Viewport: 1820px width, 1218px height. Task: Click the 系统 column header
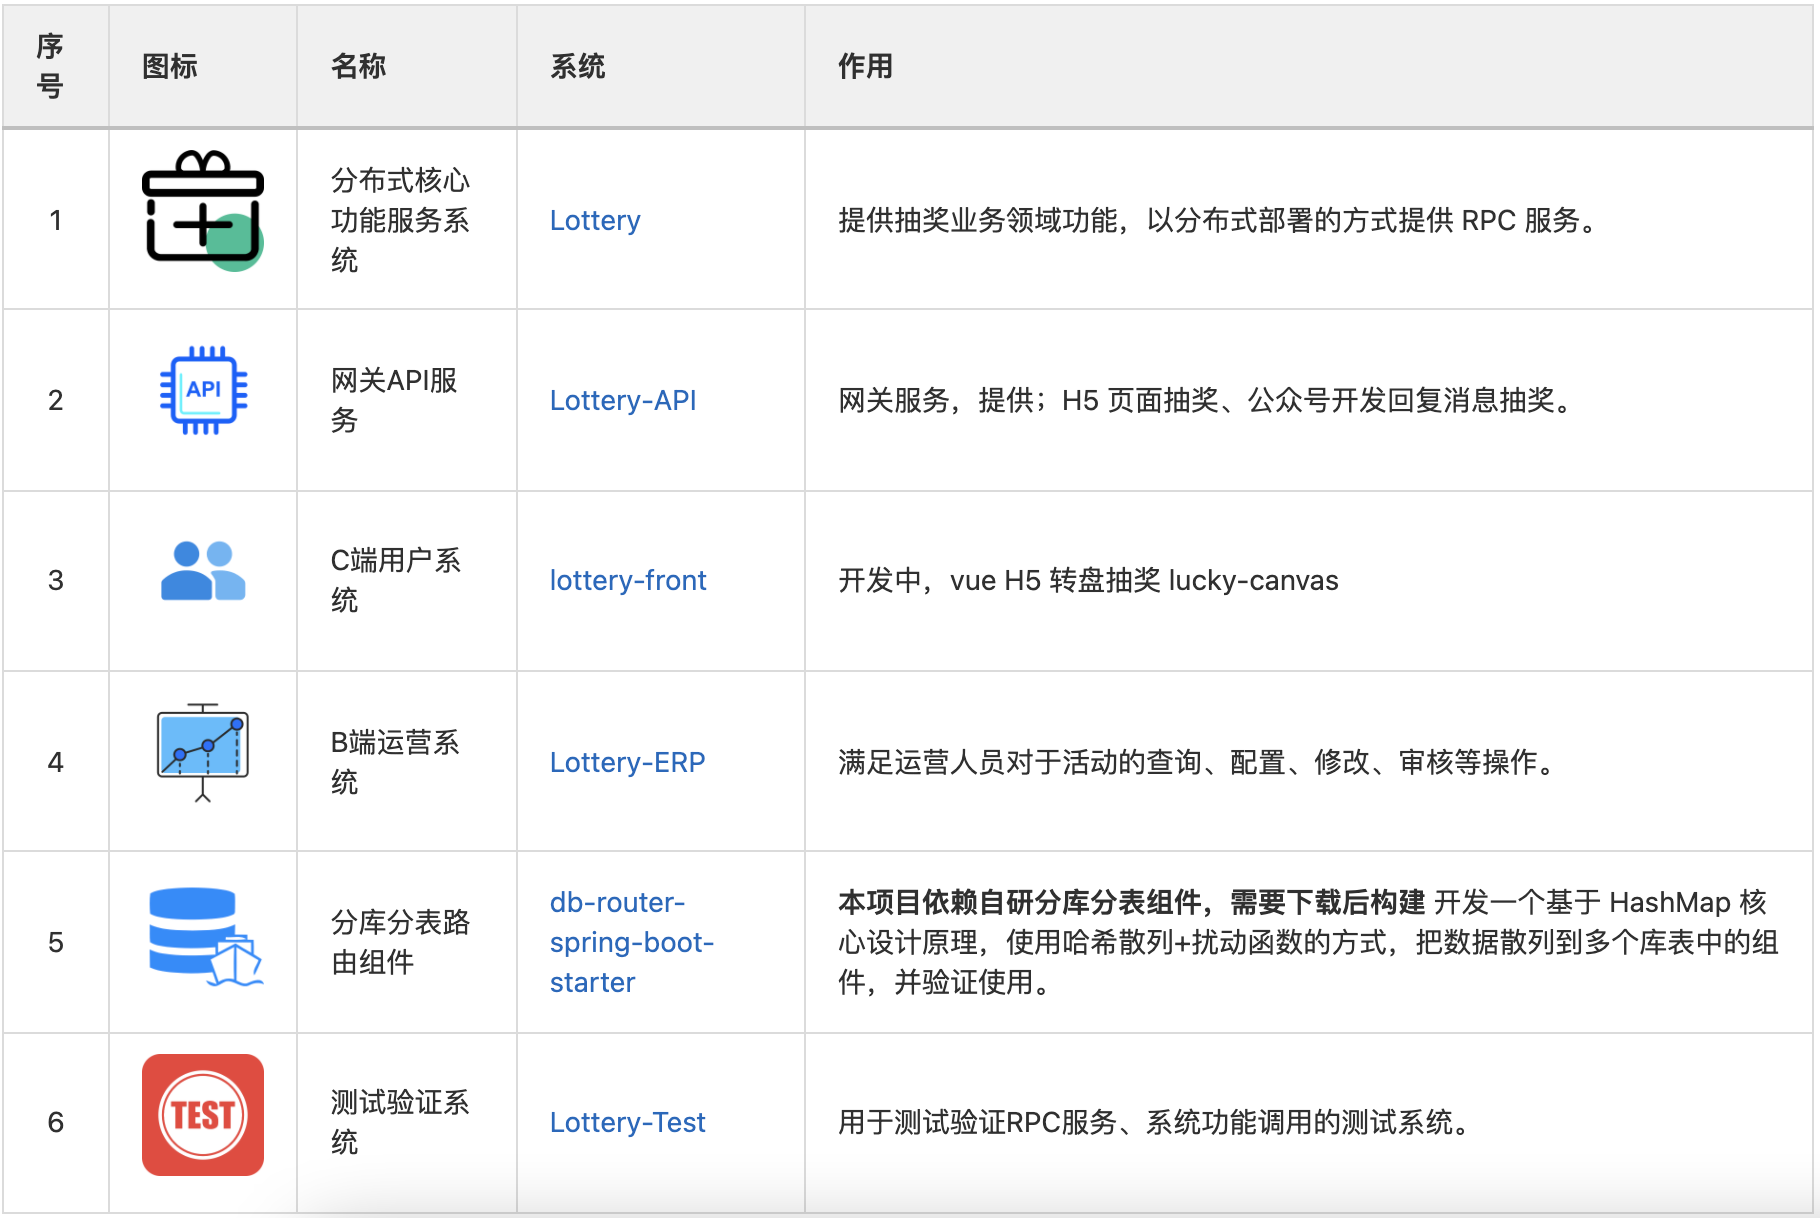coord(577,66)
